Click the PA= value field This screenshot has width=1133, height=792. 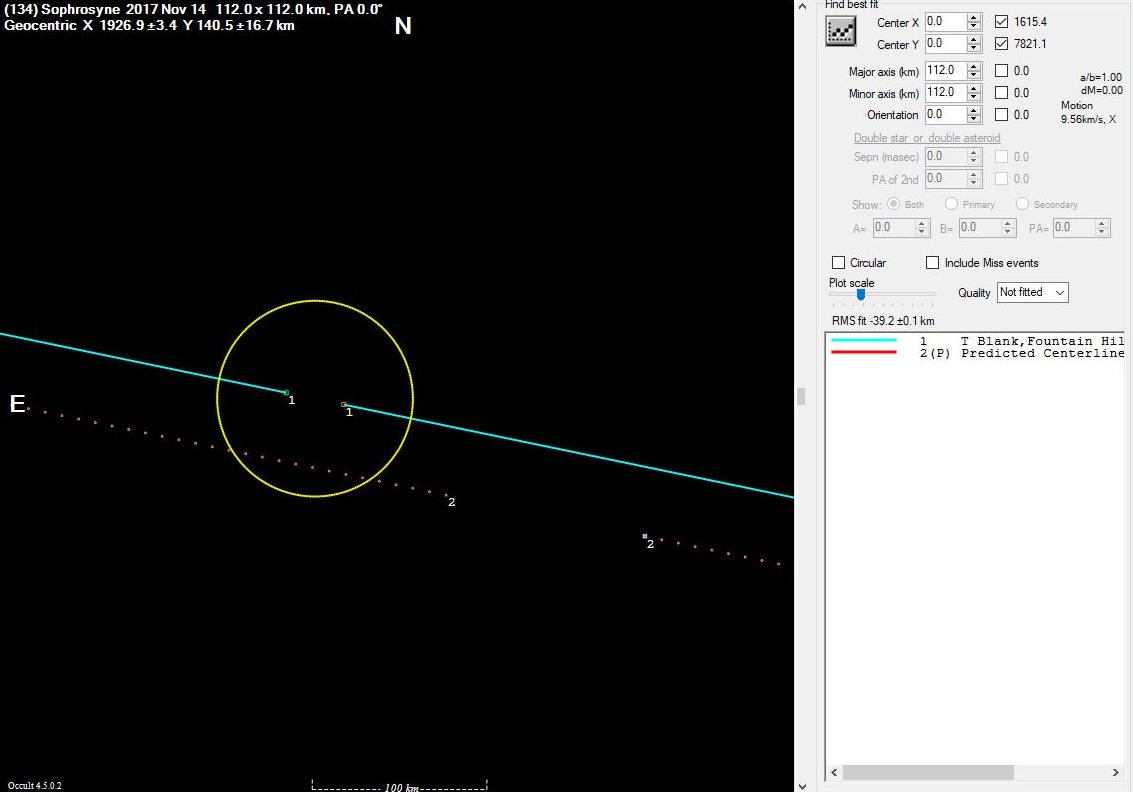(1074, 228)
